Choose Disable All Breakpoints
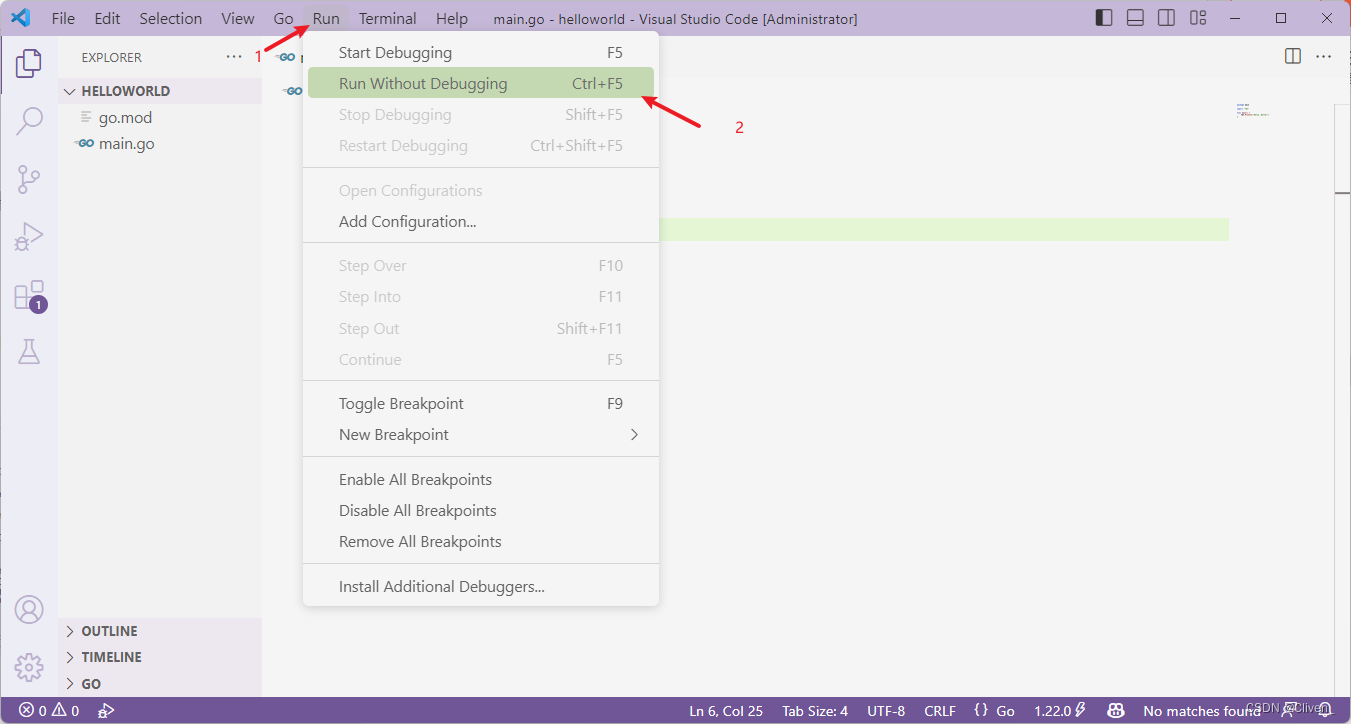This screenshot has width=1351, height=724. tap(481, 511)
